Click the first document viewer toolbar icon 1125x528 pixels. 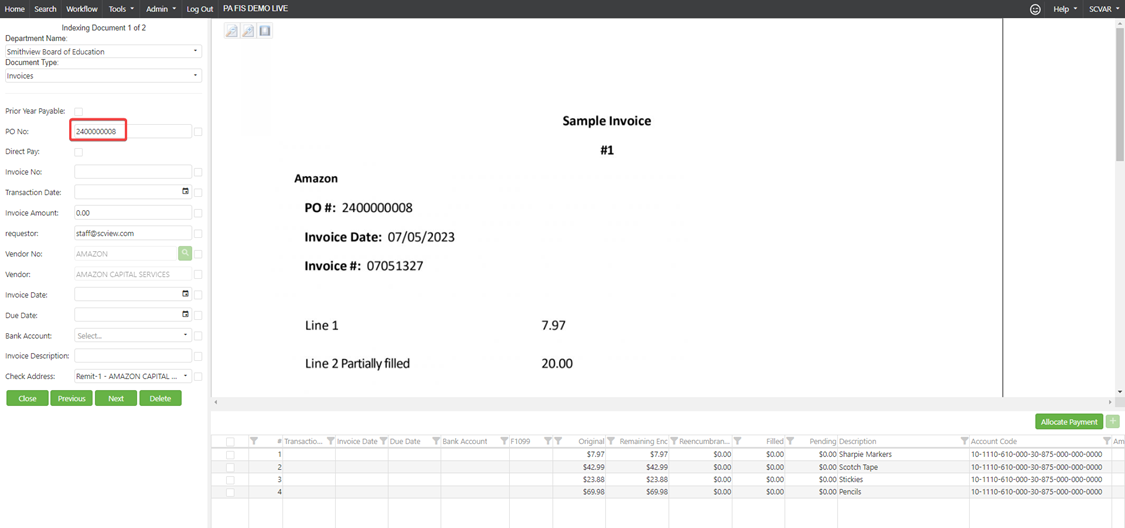[x=231, y=31]
